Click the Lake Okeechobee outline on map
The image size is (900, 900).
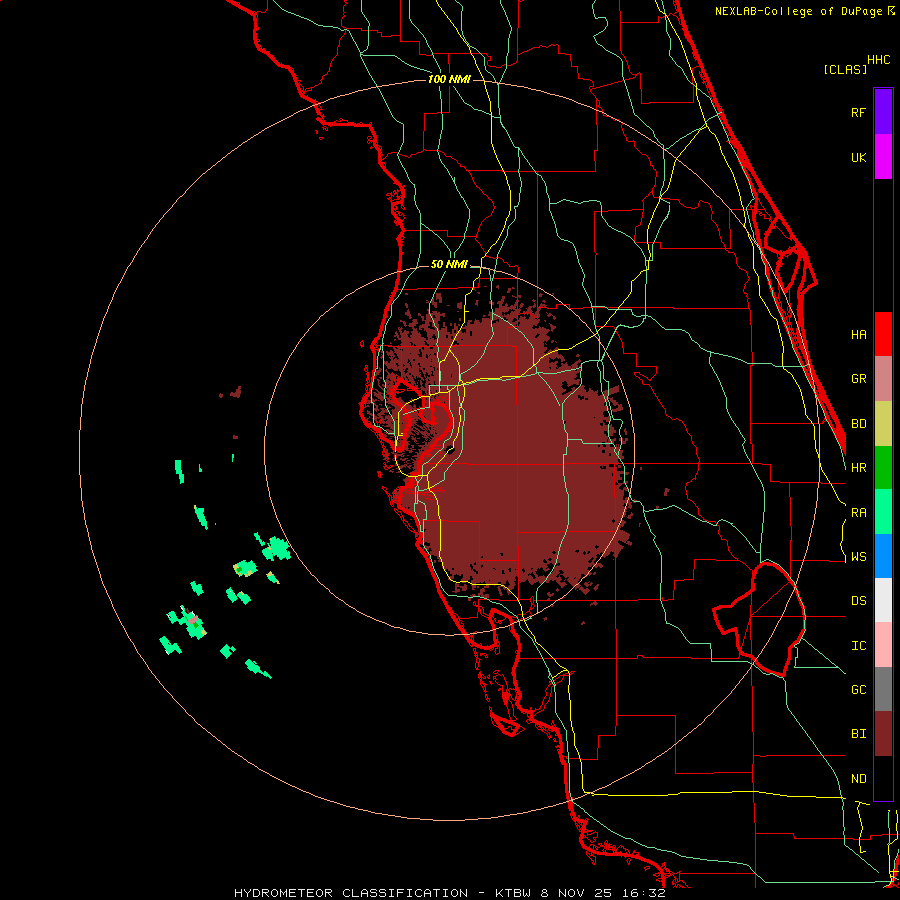pos(761,619)
